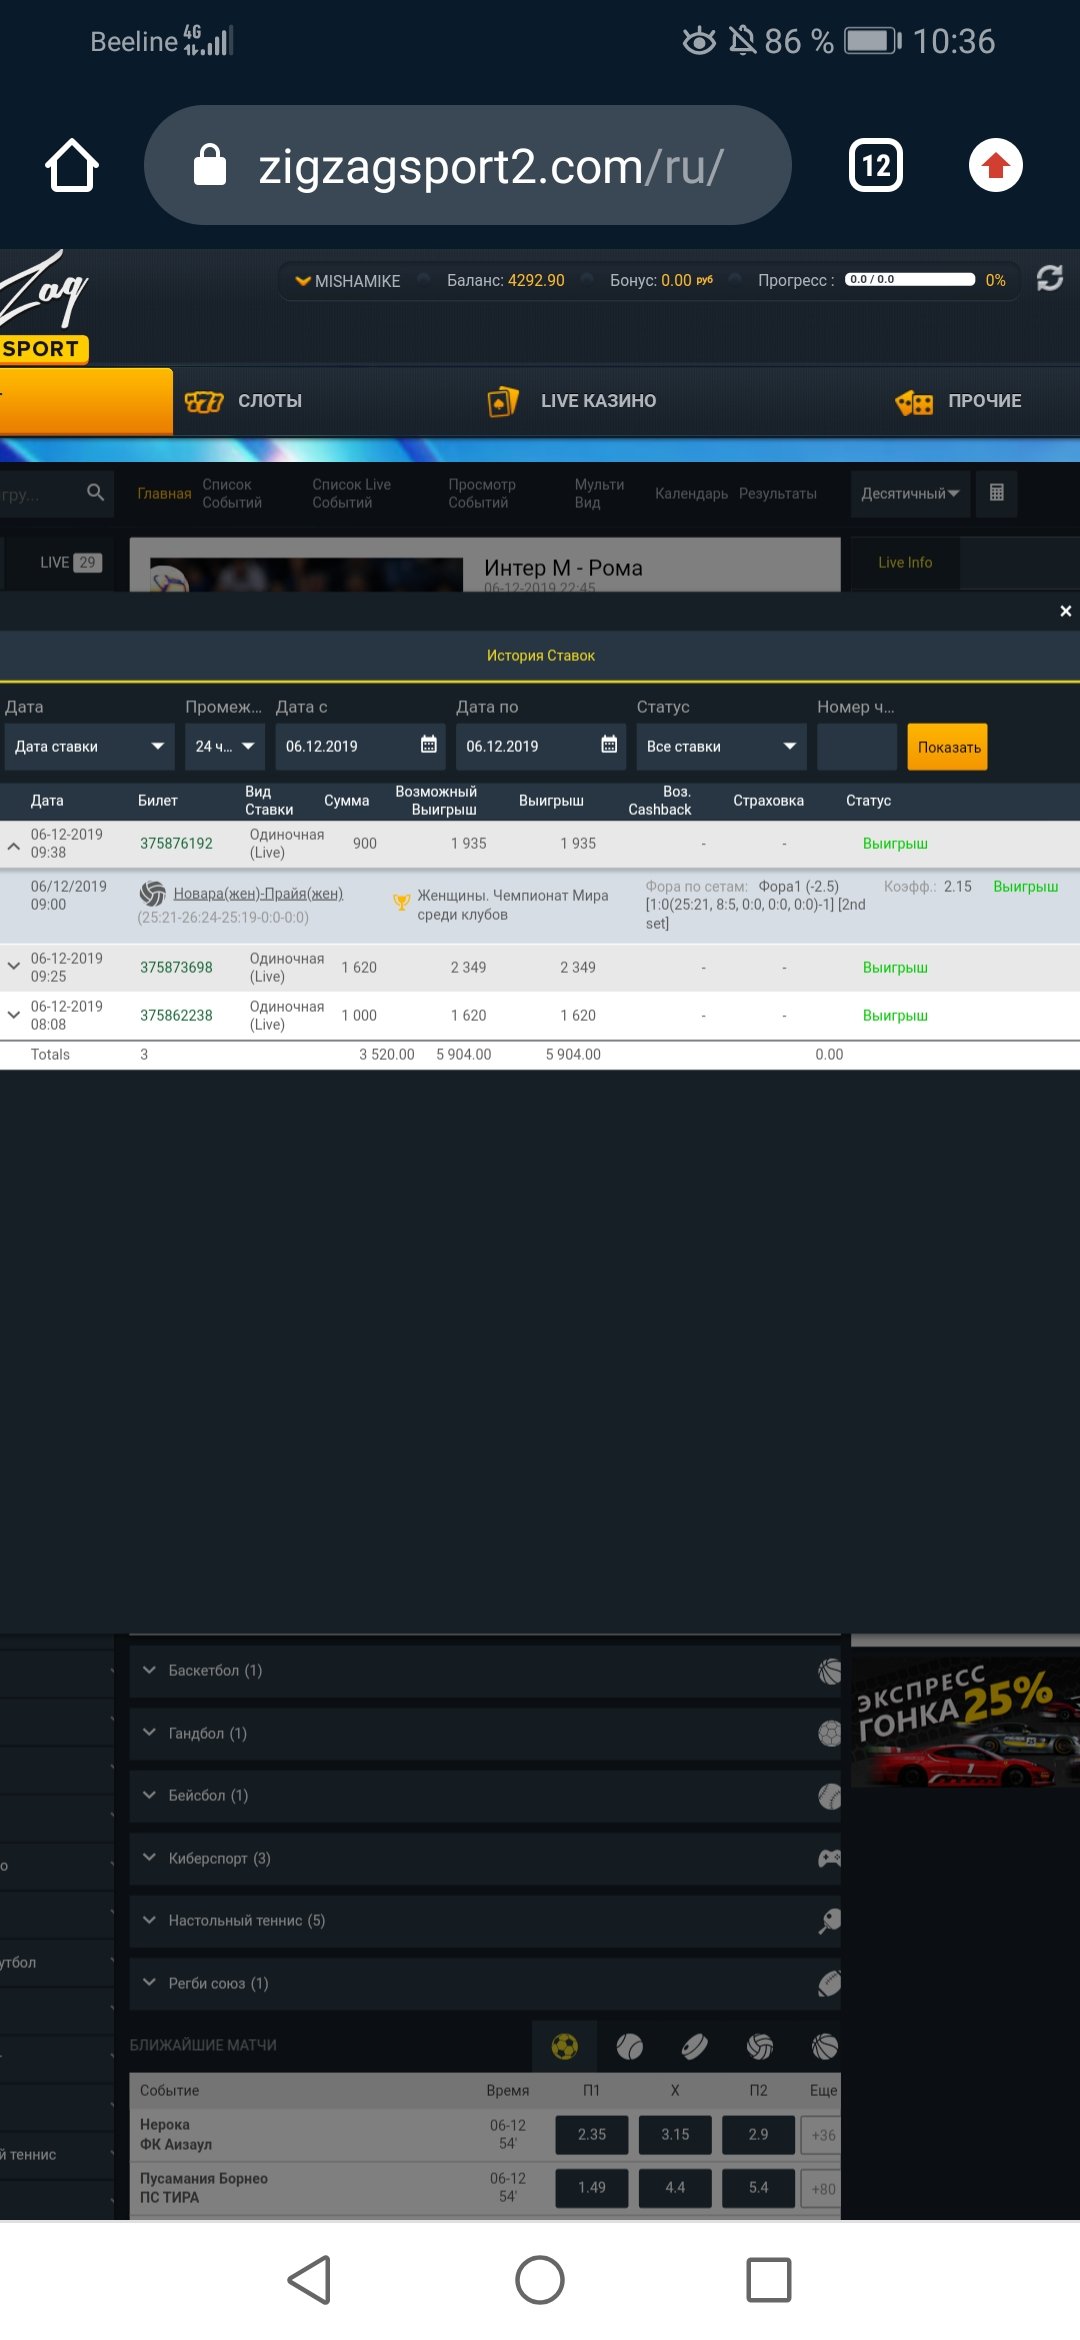Open the 'Дата по' calendar picker icon
Image resolution: width=1080 pixels, height=2340 pixels.
pyautogui.click(x=608, y=745)
